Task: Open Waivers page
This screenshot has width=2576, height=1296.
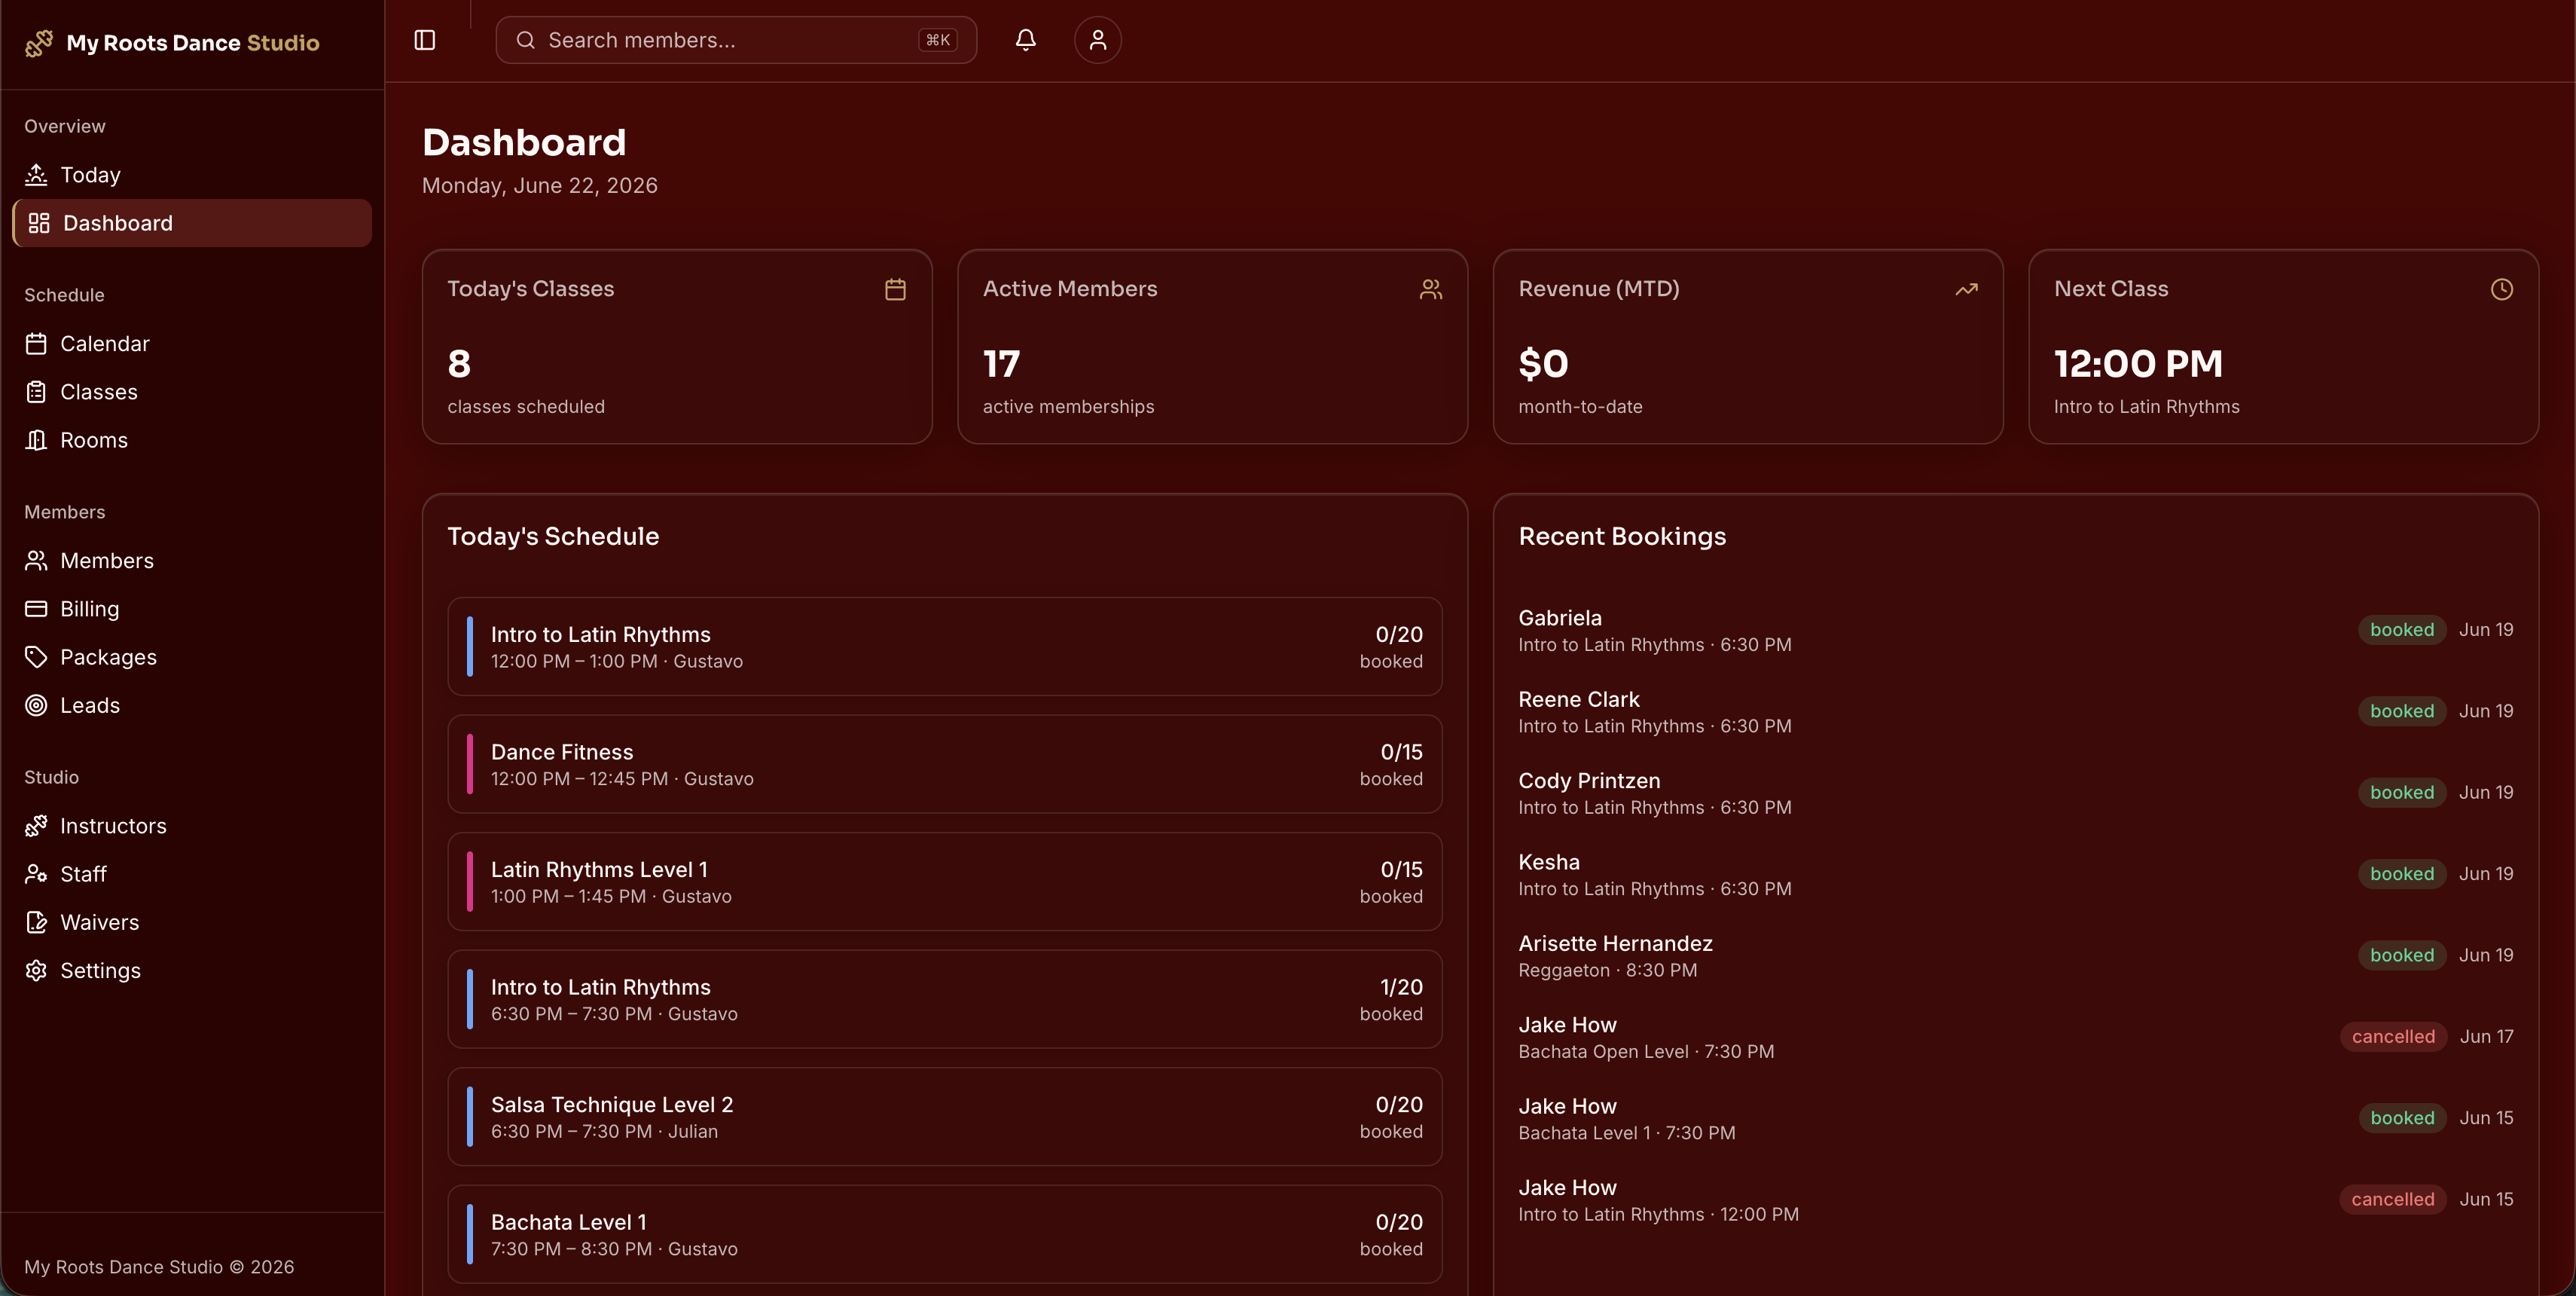Action: pyautogui.click(x=192, y=922)
